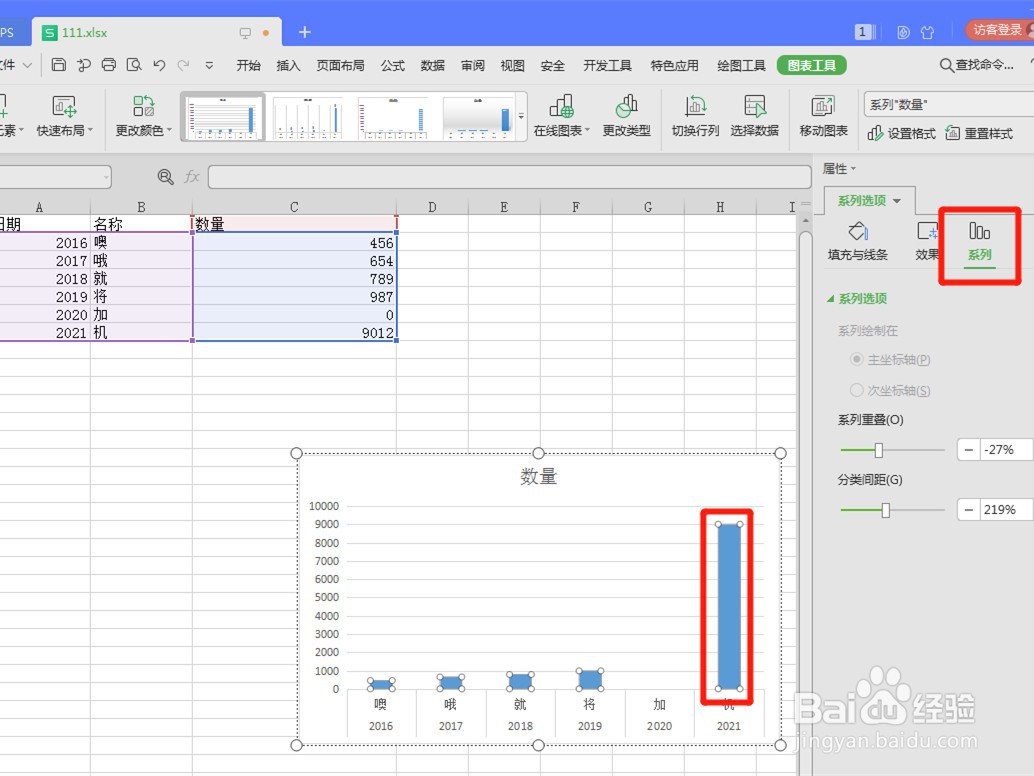The image size is (1034, 776).
Task: Click the Print Preview icon
Action: (134, 65)
